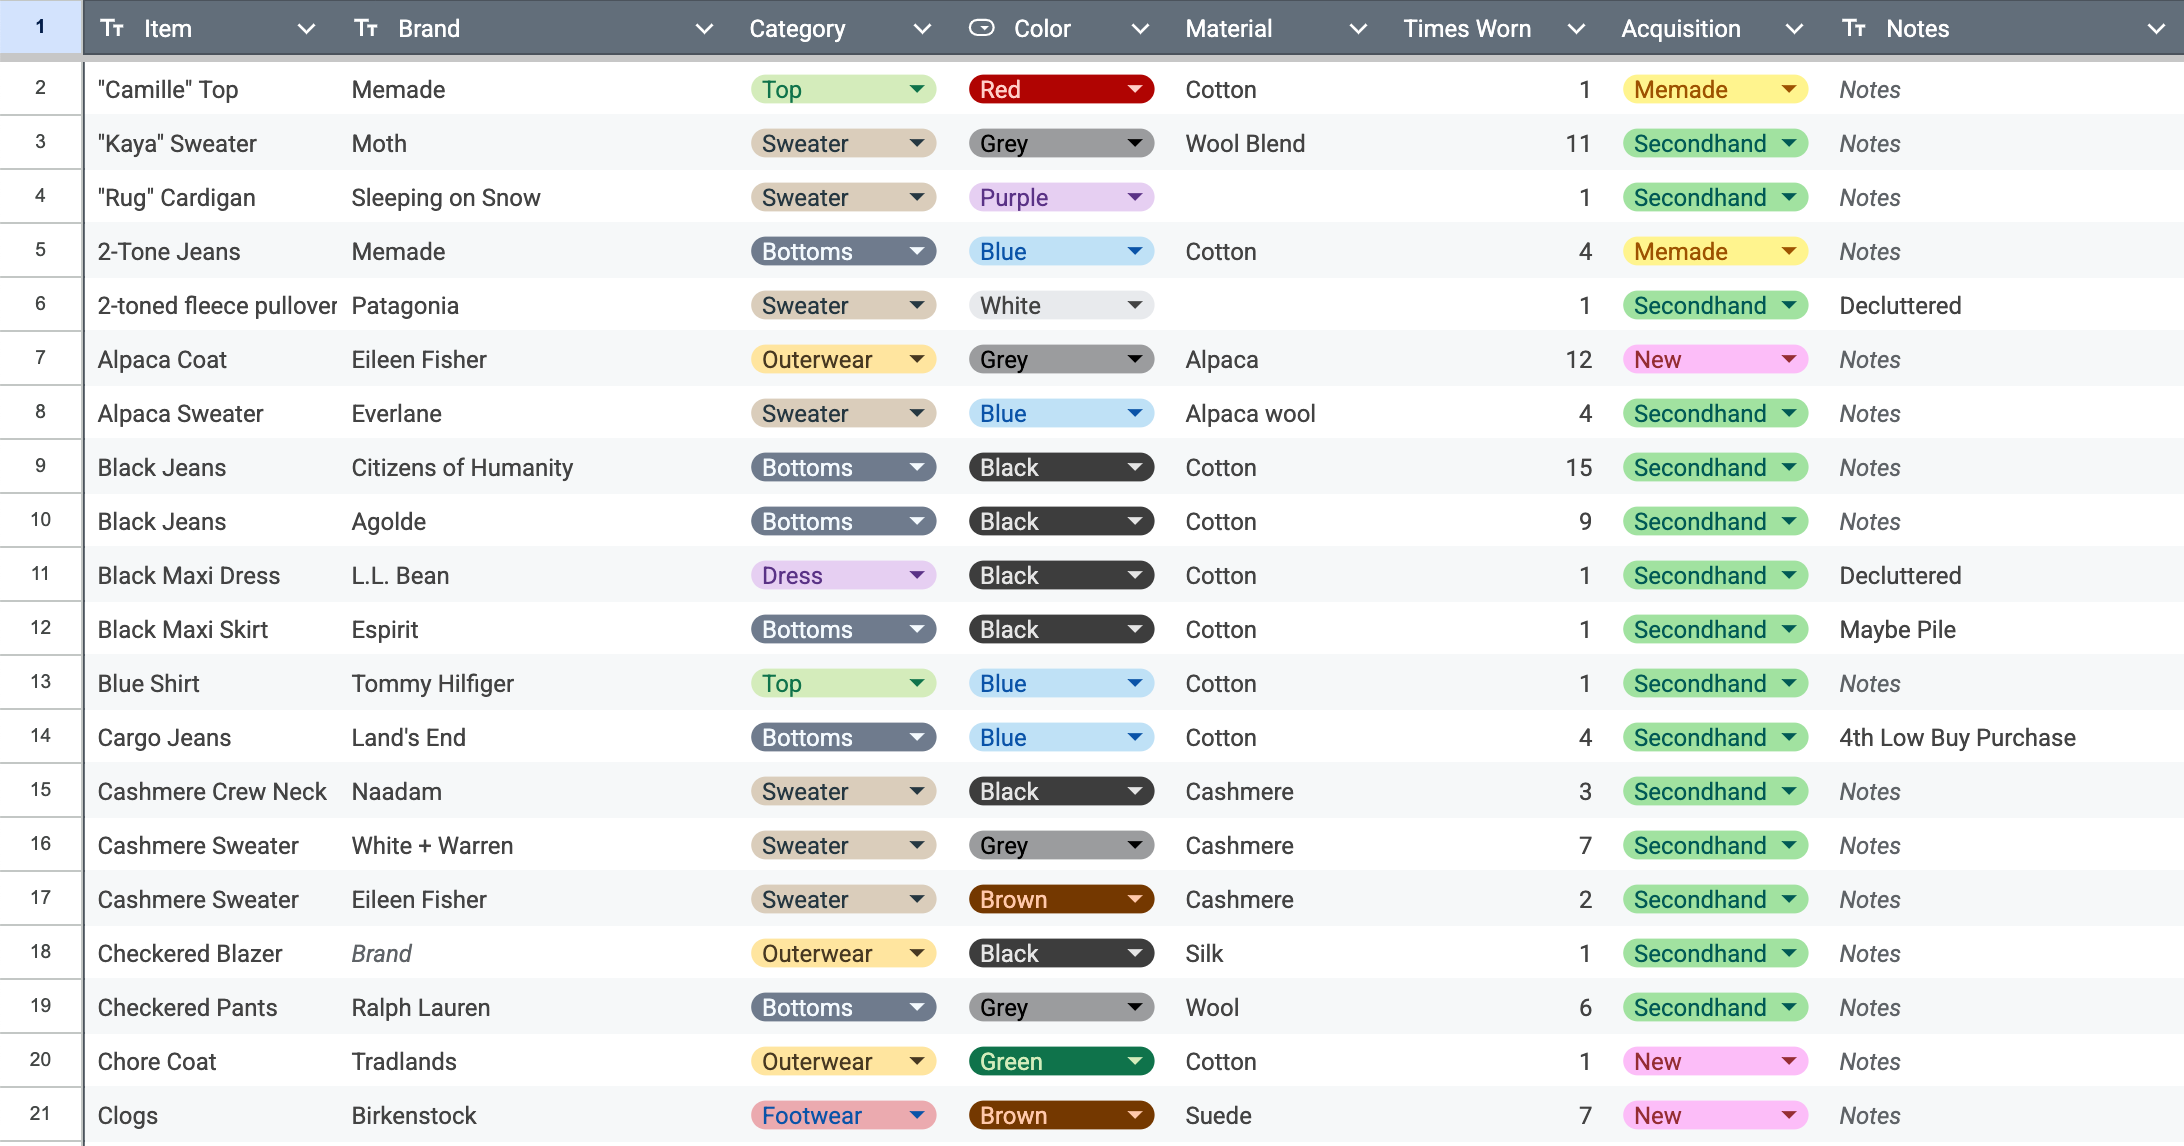Open the Times Worn column header dropdown
This screenshot has width=2184, height=1146.
(1576, 29)
